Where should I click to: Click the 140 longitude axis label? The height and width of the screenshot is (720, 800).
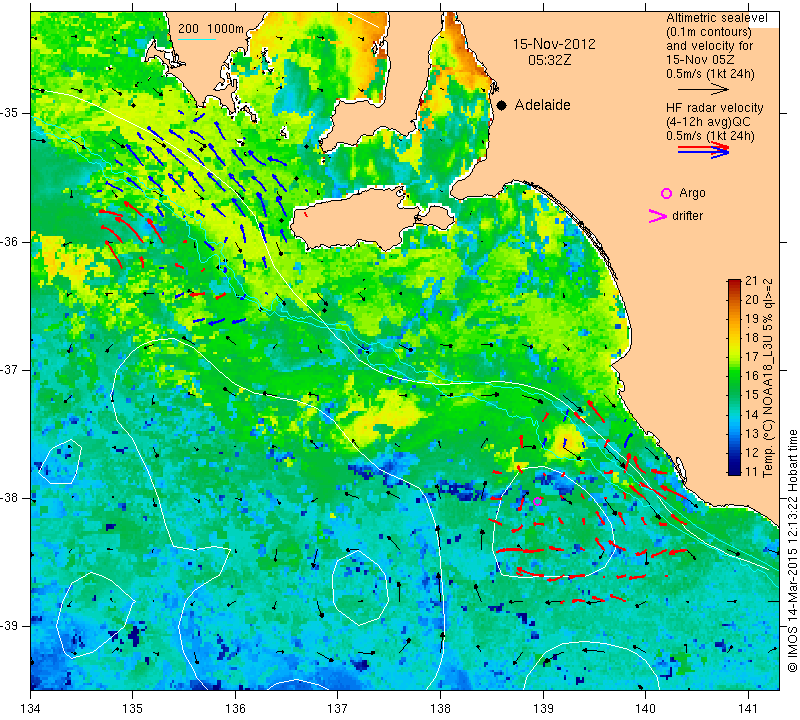point(645,709)
